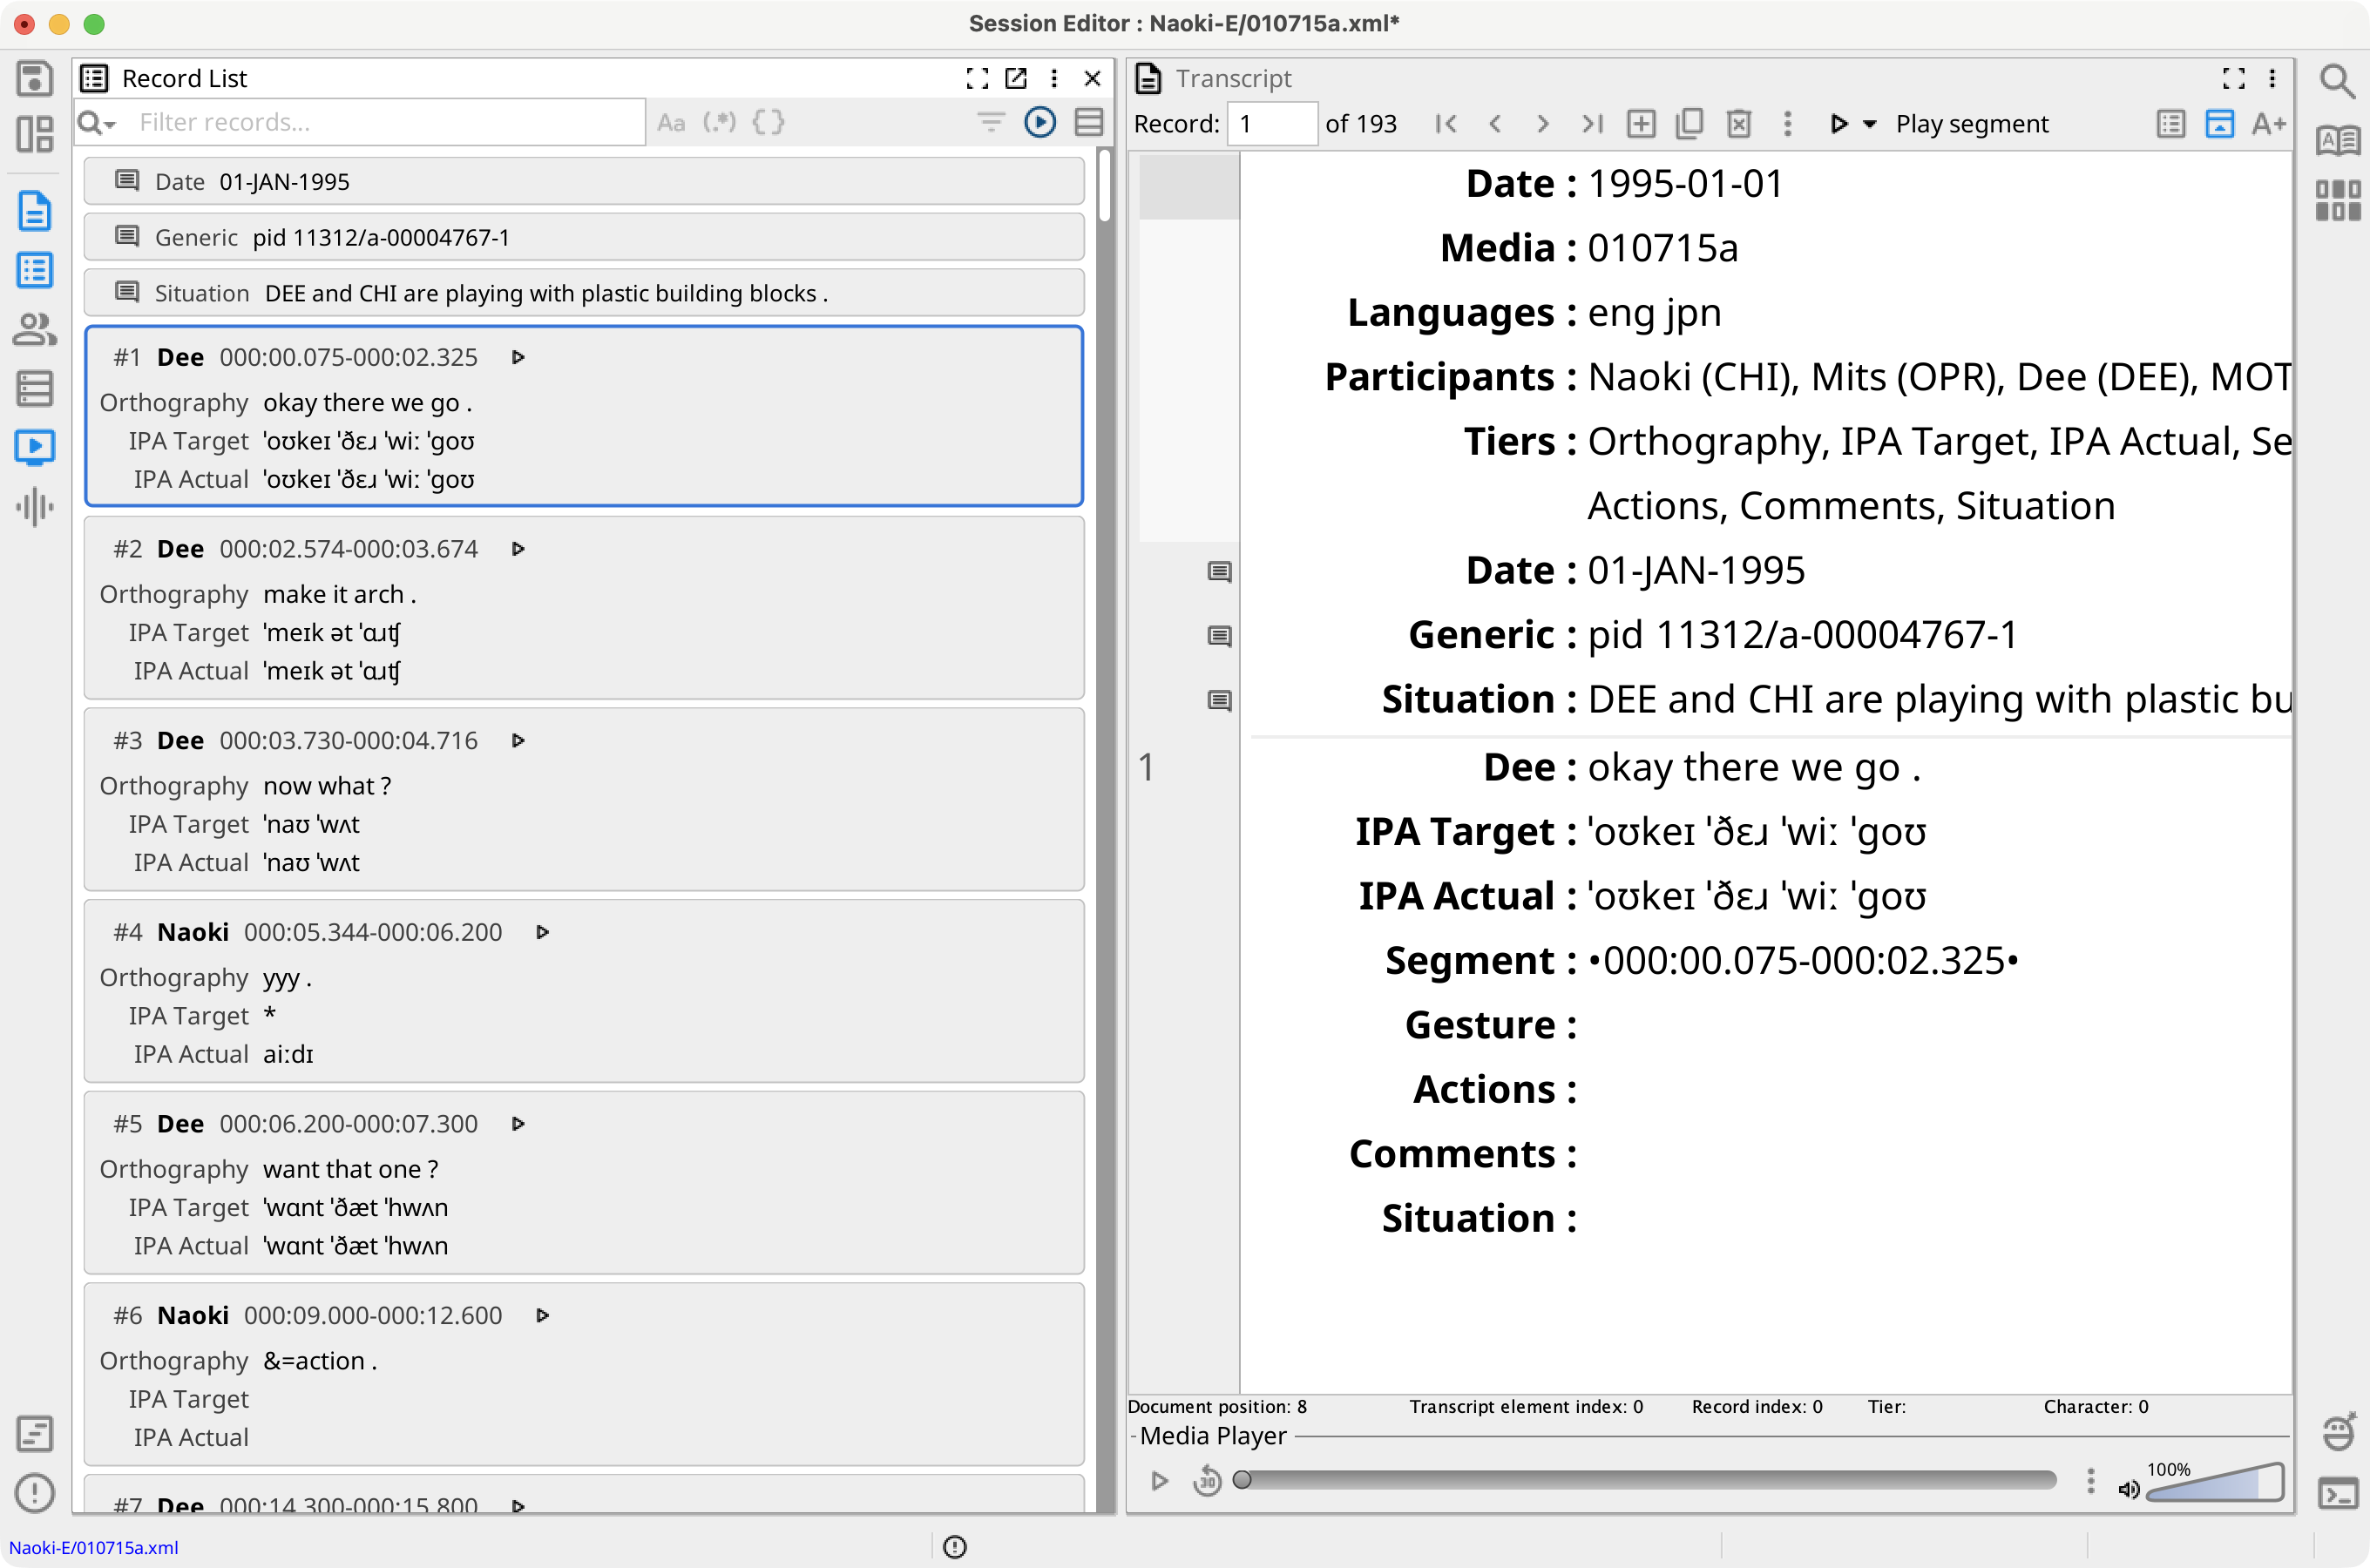
Task: Play media in the Media Player
Action: [x=1159, y=1481]
